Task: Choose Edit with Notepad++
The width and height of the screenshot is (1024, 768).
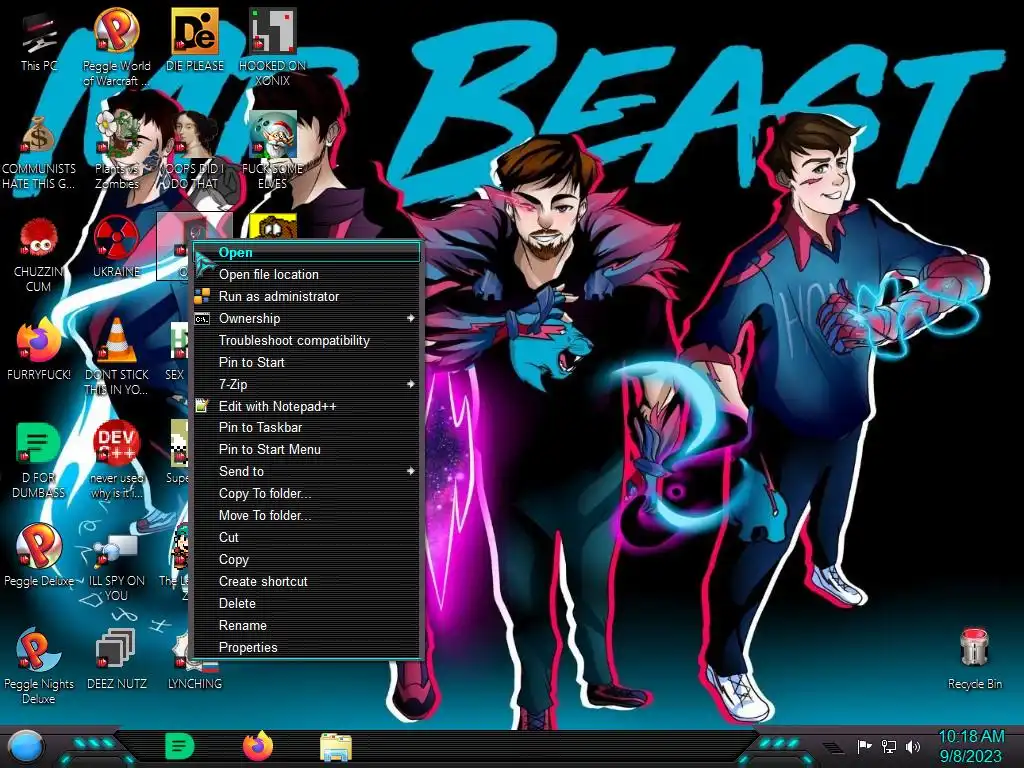Action: (306, 406)
